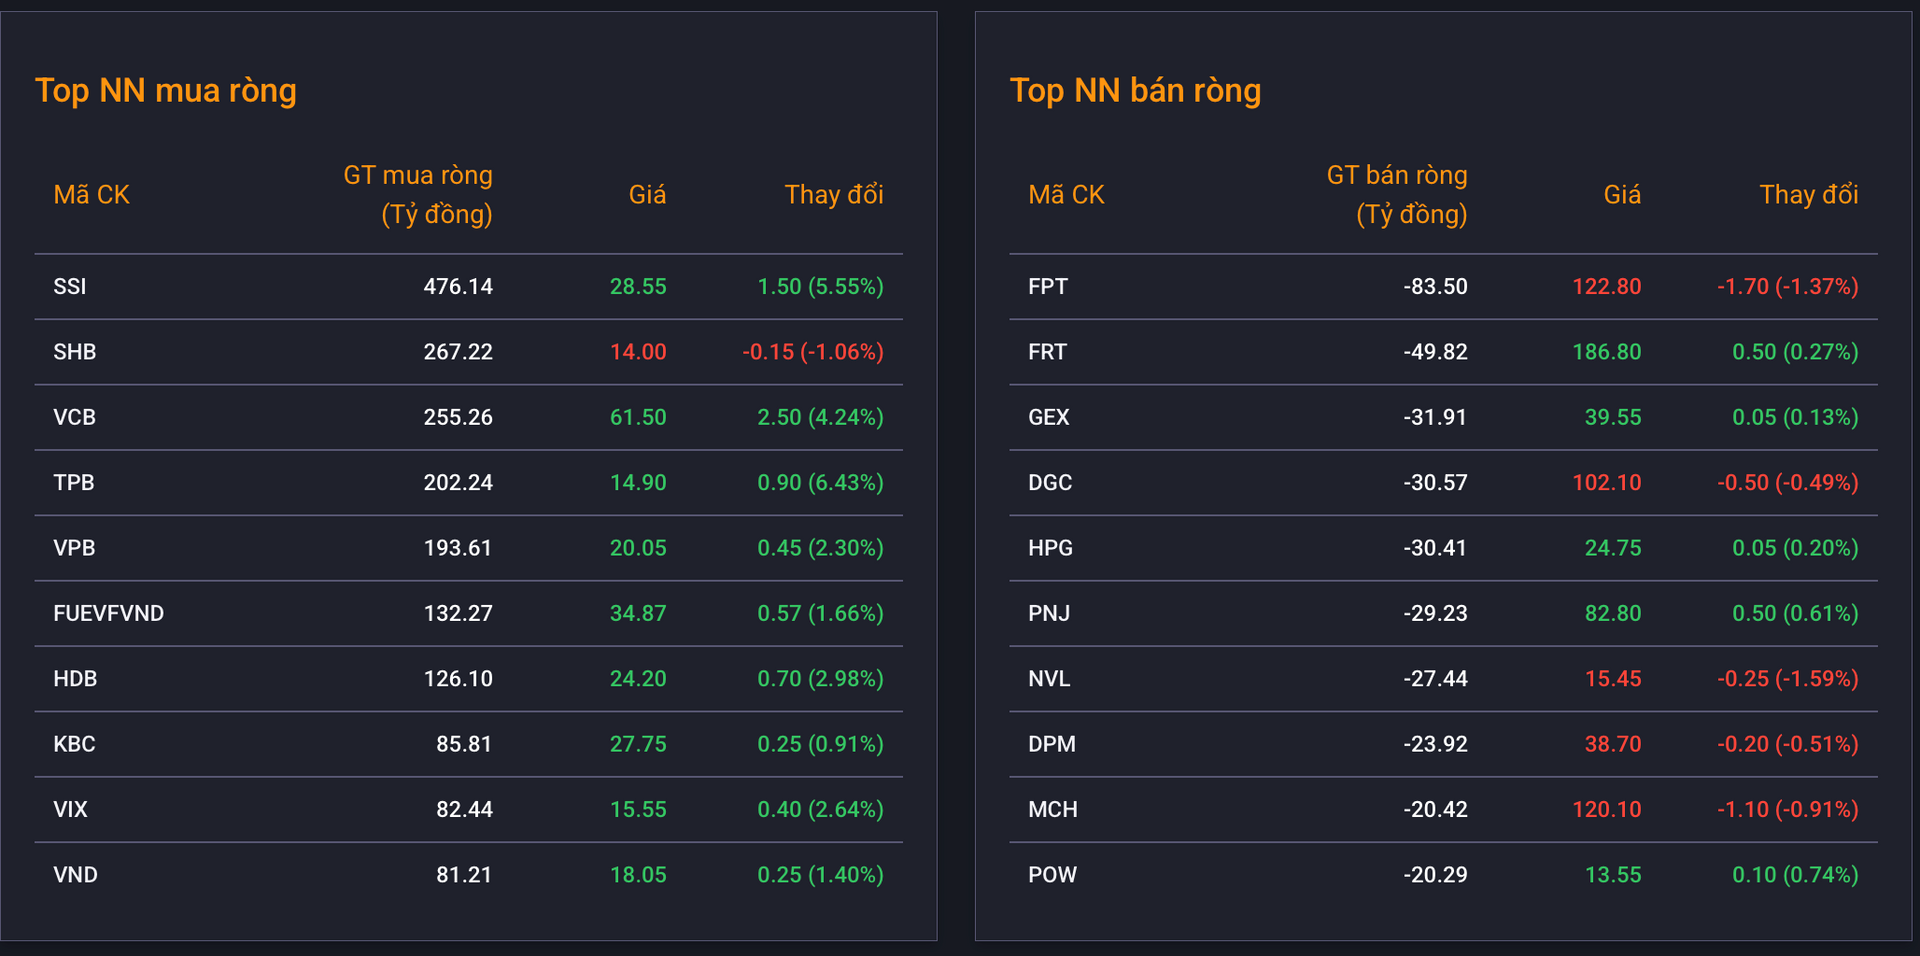Click the Top NN bán ròng title
Screen dimensions: 1920x956
(x=1135, y=91)
